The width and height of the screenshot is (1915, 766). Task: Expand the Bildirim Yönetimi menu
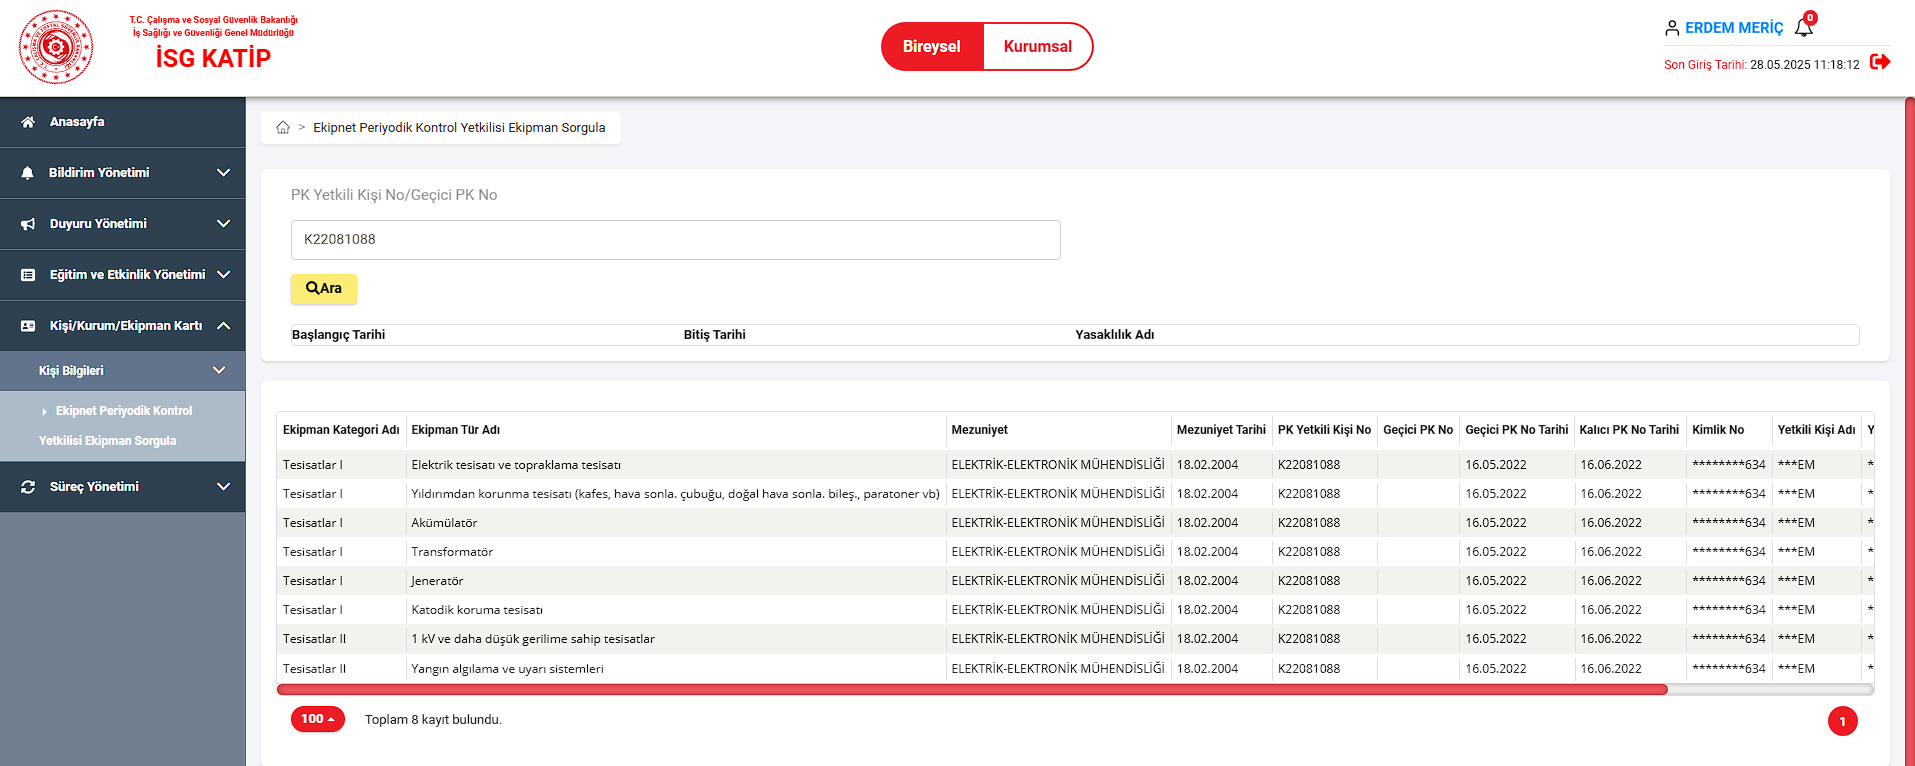[x=122, y=173]
